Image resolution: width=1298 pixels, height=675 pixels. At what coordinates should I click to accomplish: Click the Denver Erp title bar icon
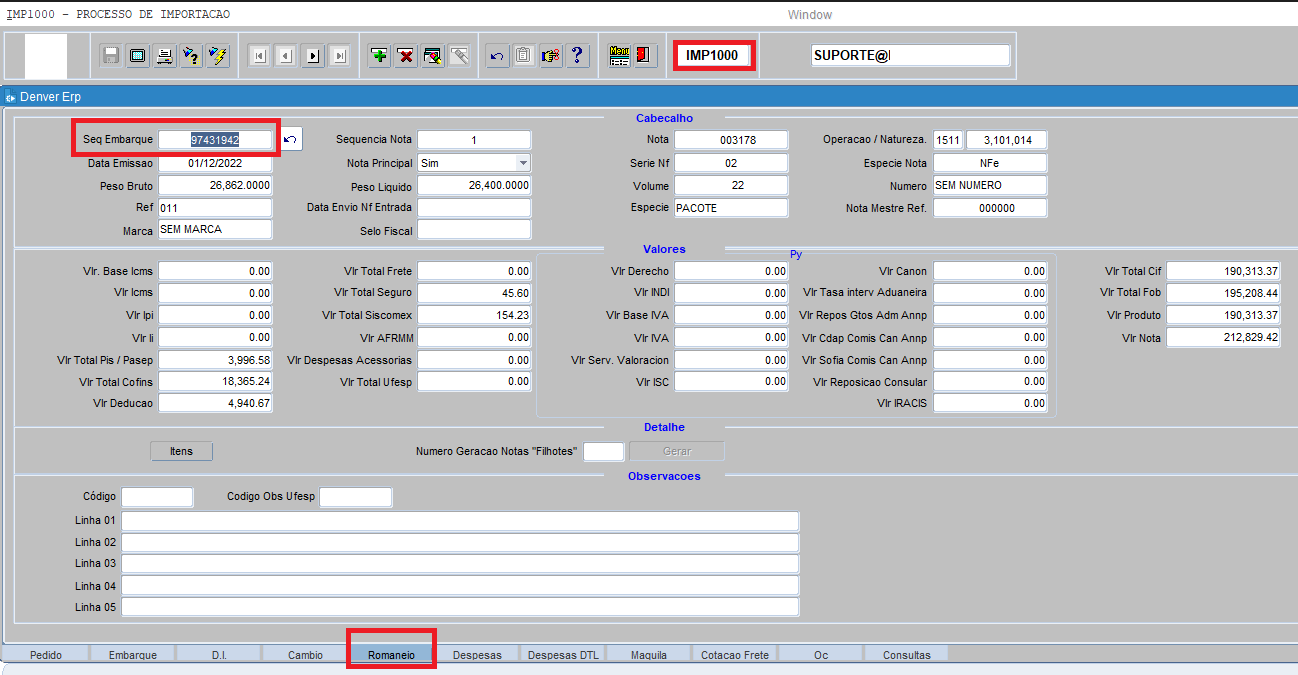pyautogui.click(x=11, y=97)
